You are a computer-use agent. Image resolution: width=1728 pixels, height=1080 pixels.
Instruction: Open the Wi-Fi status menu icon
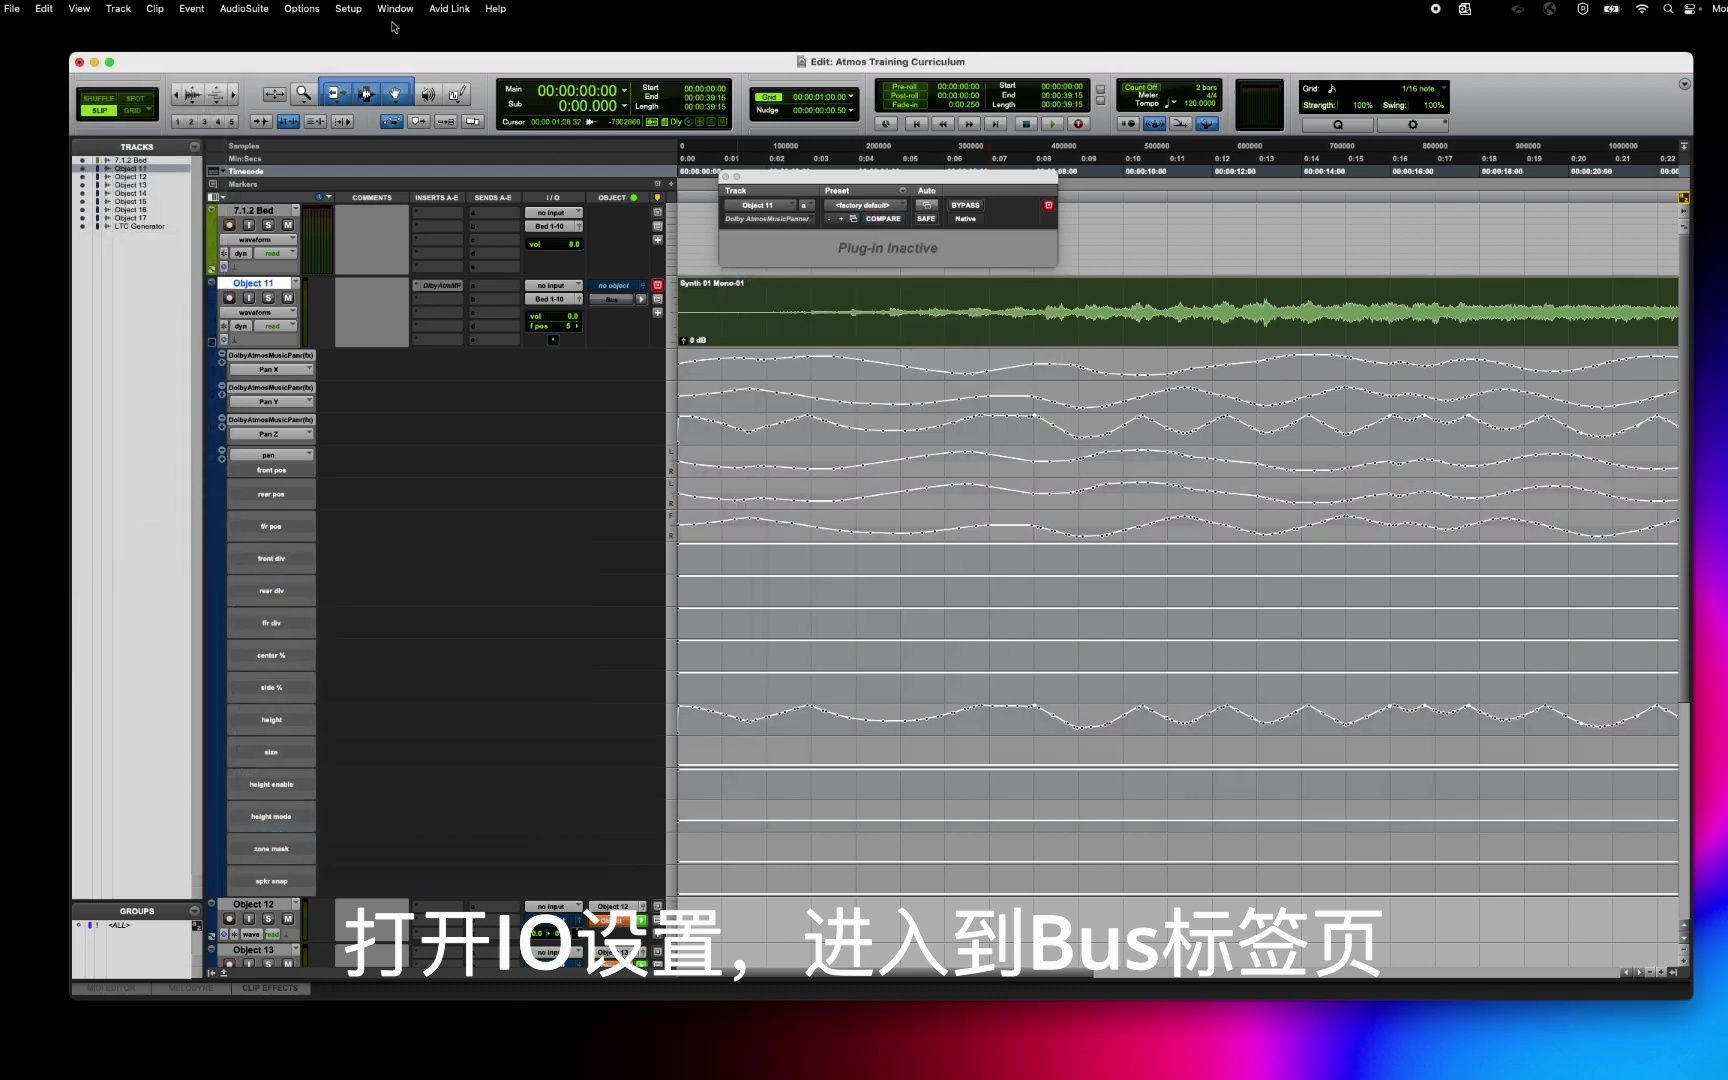pos(1641,9)
